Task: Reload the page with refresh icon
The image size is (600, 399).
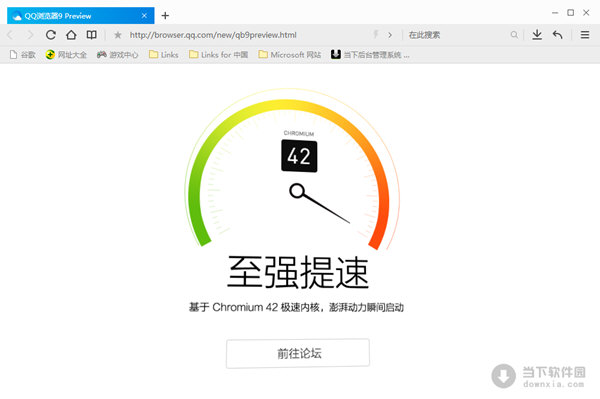Action: pyautogui.click(x=51, y=35)
